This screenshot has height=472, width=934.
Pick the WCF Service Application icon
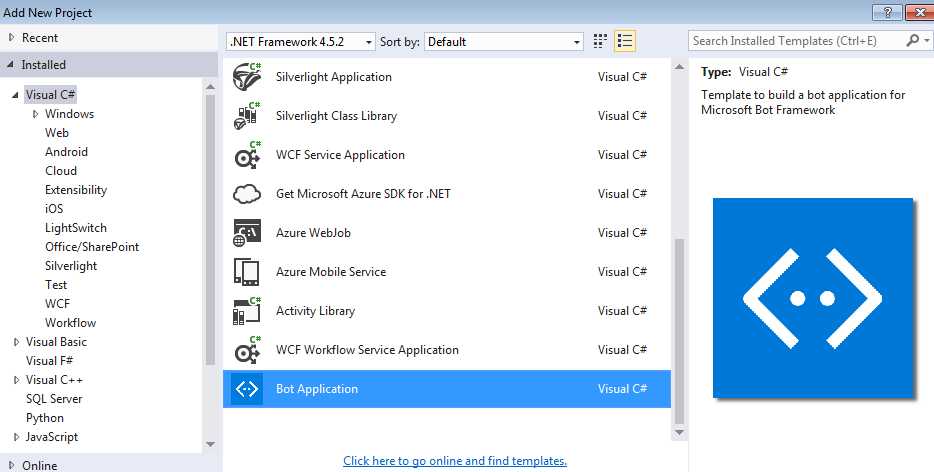click(247, 155)
